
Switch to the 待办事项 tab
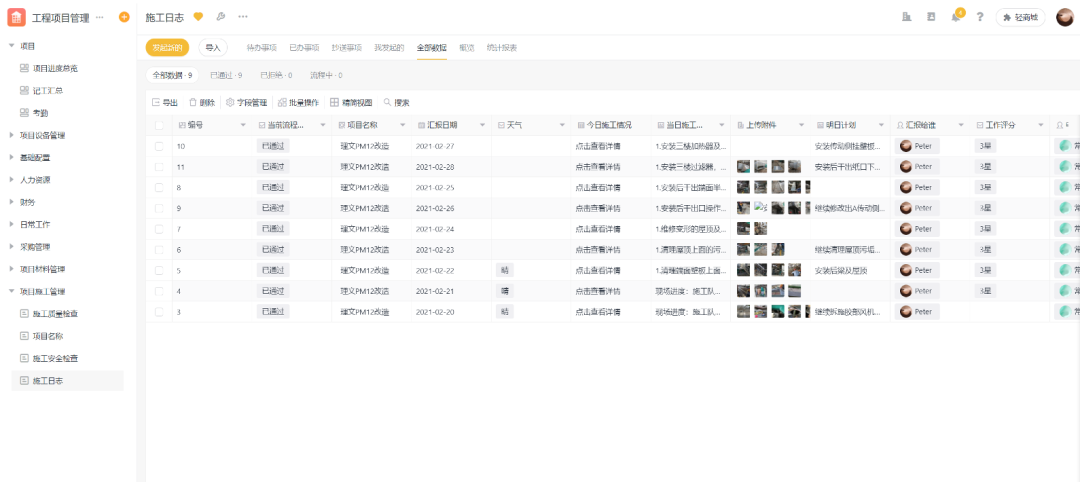coord(261,47)
